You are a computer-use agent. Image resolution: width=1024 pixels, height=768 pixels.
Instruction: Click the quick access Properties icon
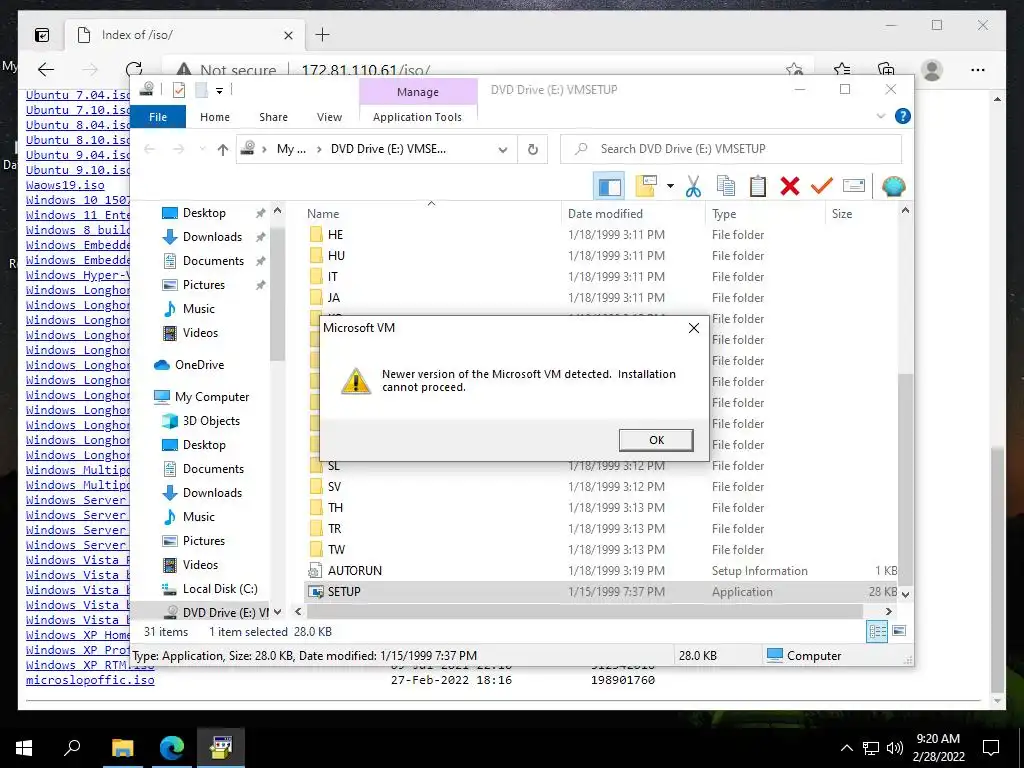(x=178, y=90)
